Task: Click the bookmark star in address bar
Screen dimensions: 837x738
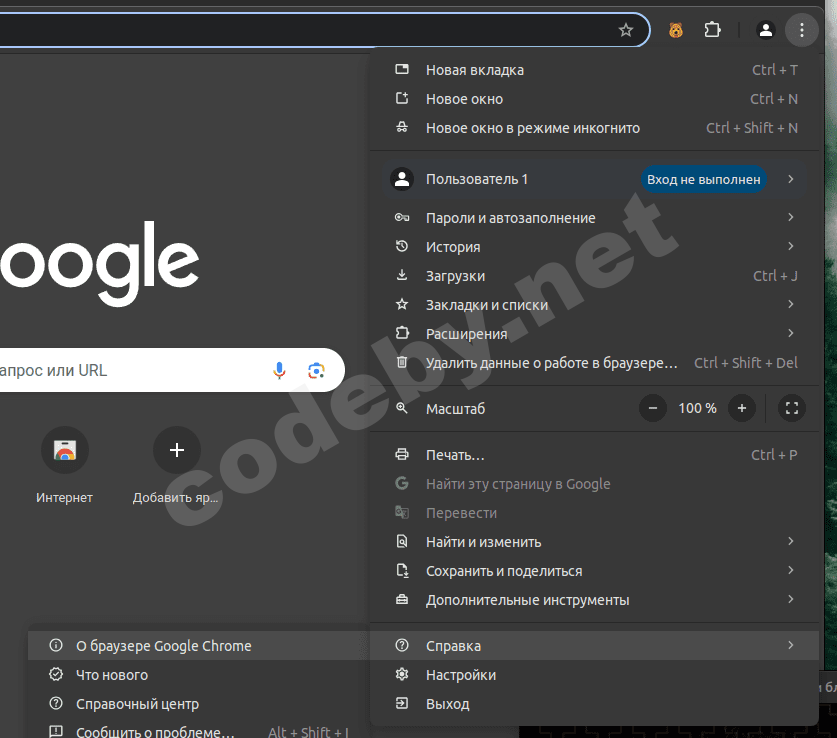Action: (626, 30)
